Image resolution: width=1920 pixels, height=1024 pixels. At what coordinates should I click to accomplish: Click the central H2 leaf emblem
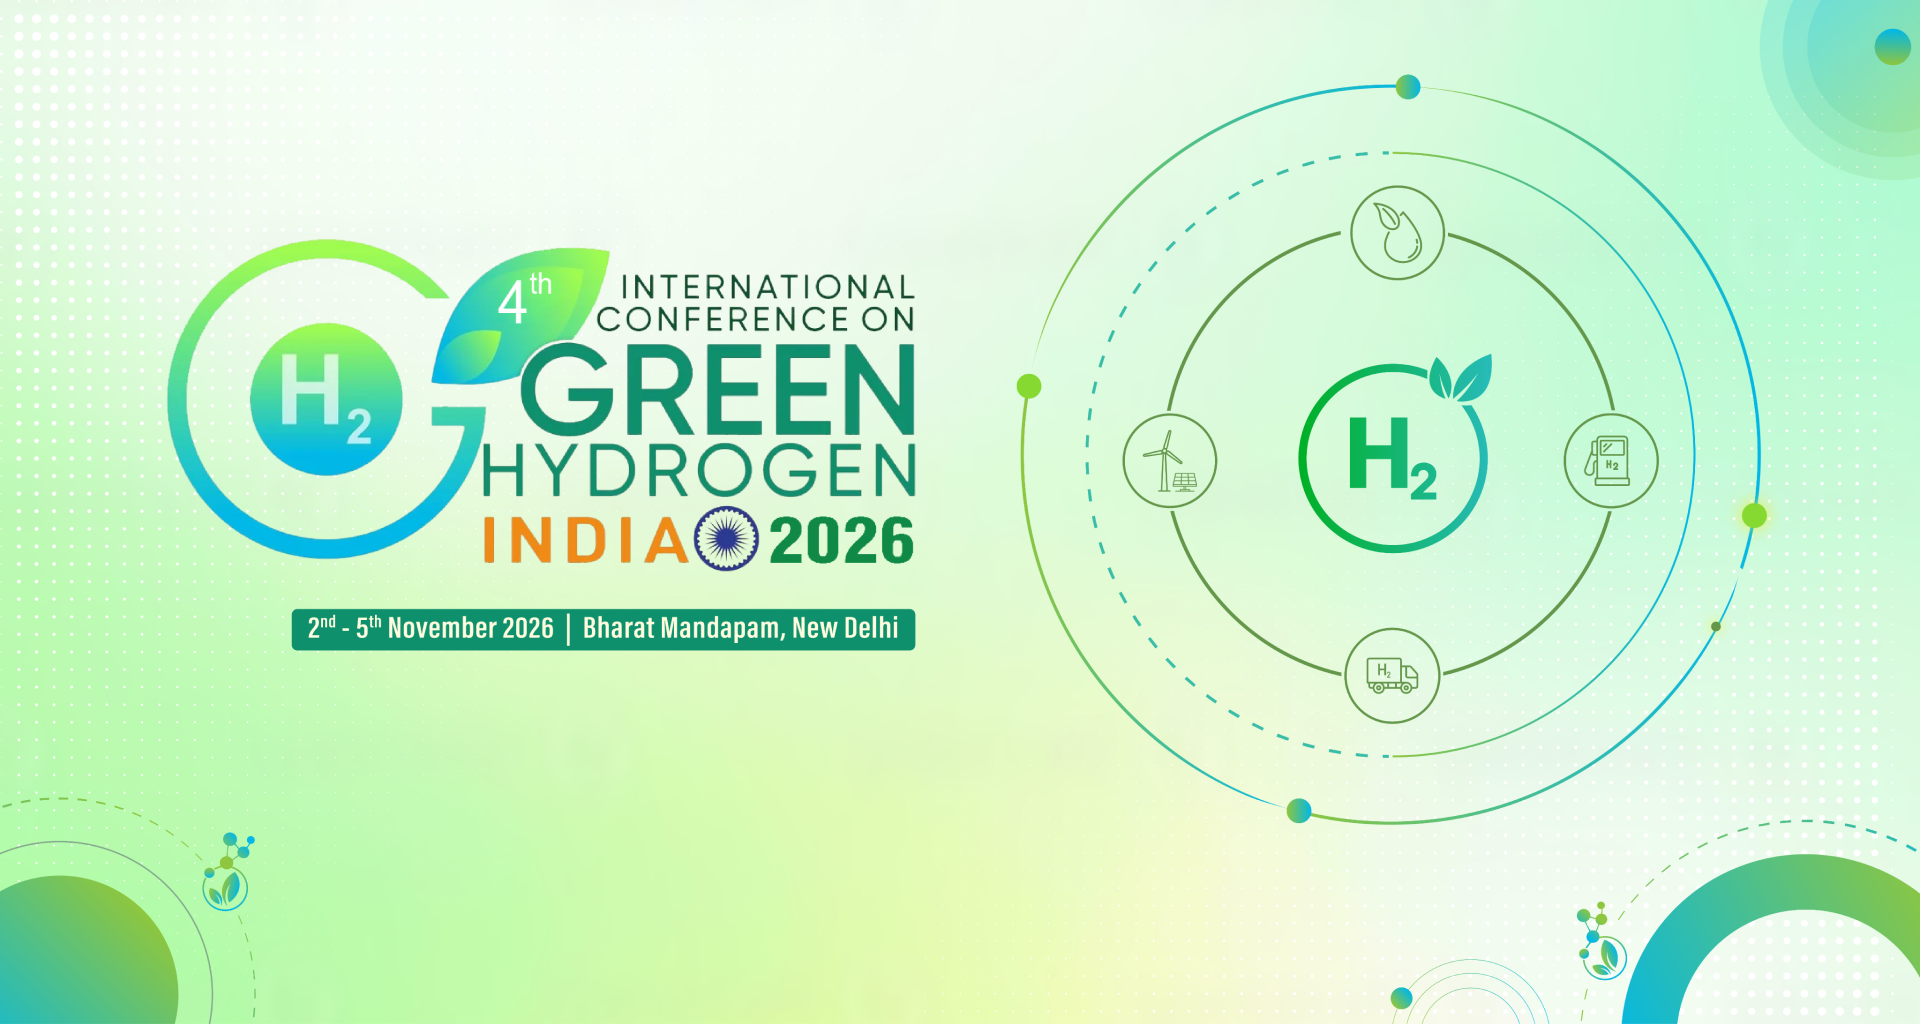coord(1394,455)
